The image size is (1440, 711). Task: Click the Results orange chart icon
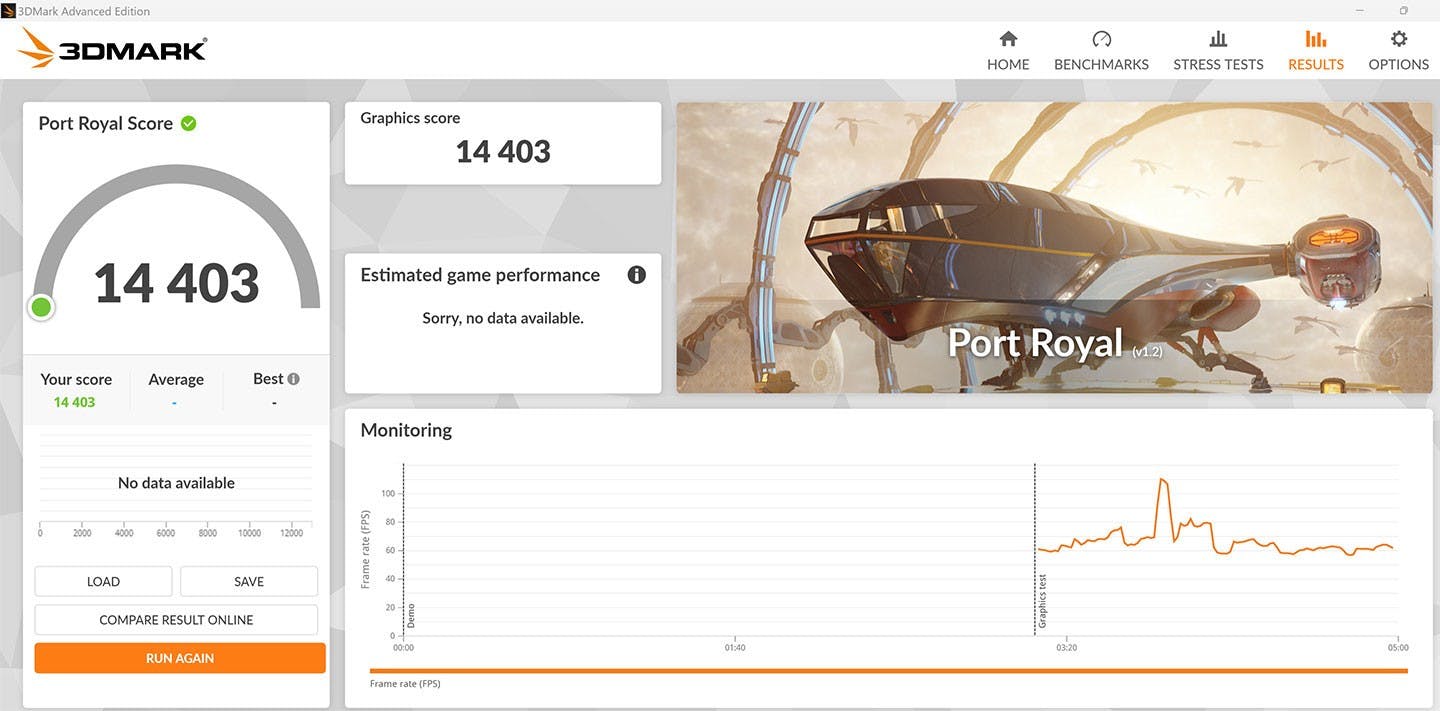click(x=1315, y=39)
